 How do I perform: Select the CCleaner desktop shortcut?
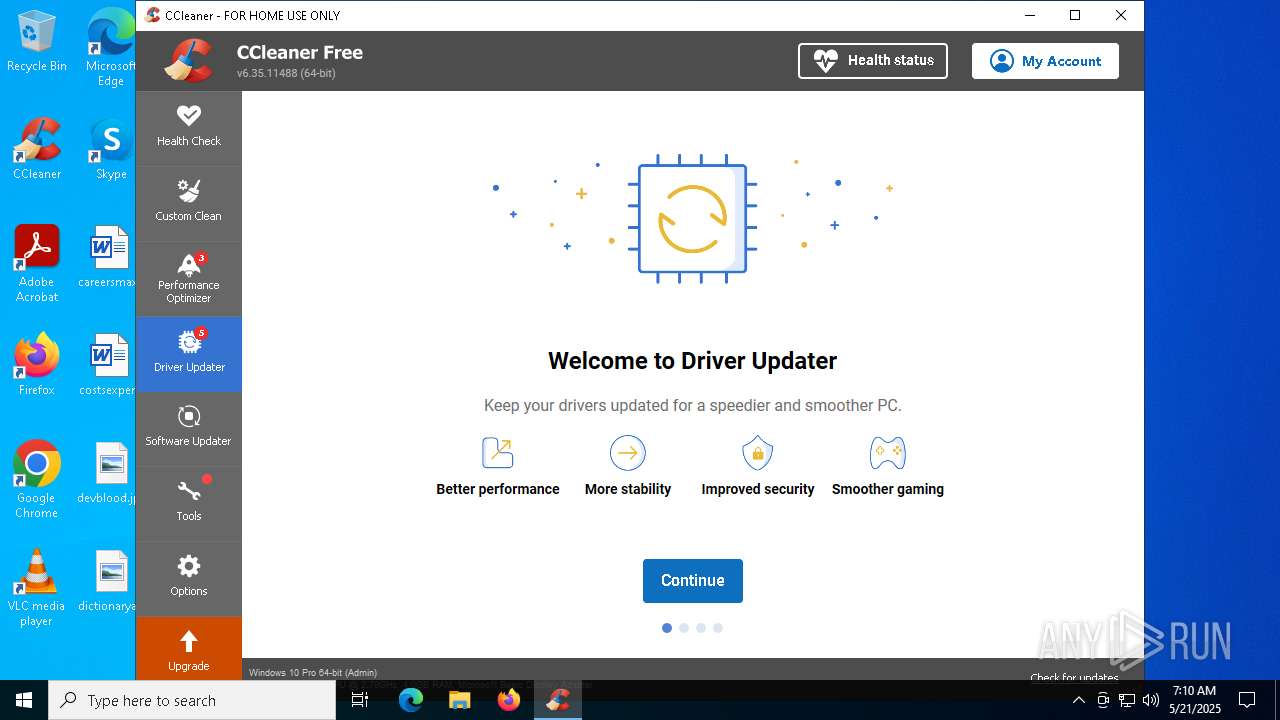point(37,149)
